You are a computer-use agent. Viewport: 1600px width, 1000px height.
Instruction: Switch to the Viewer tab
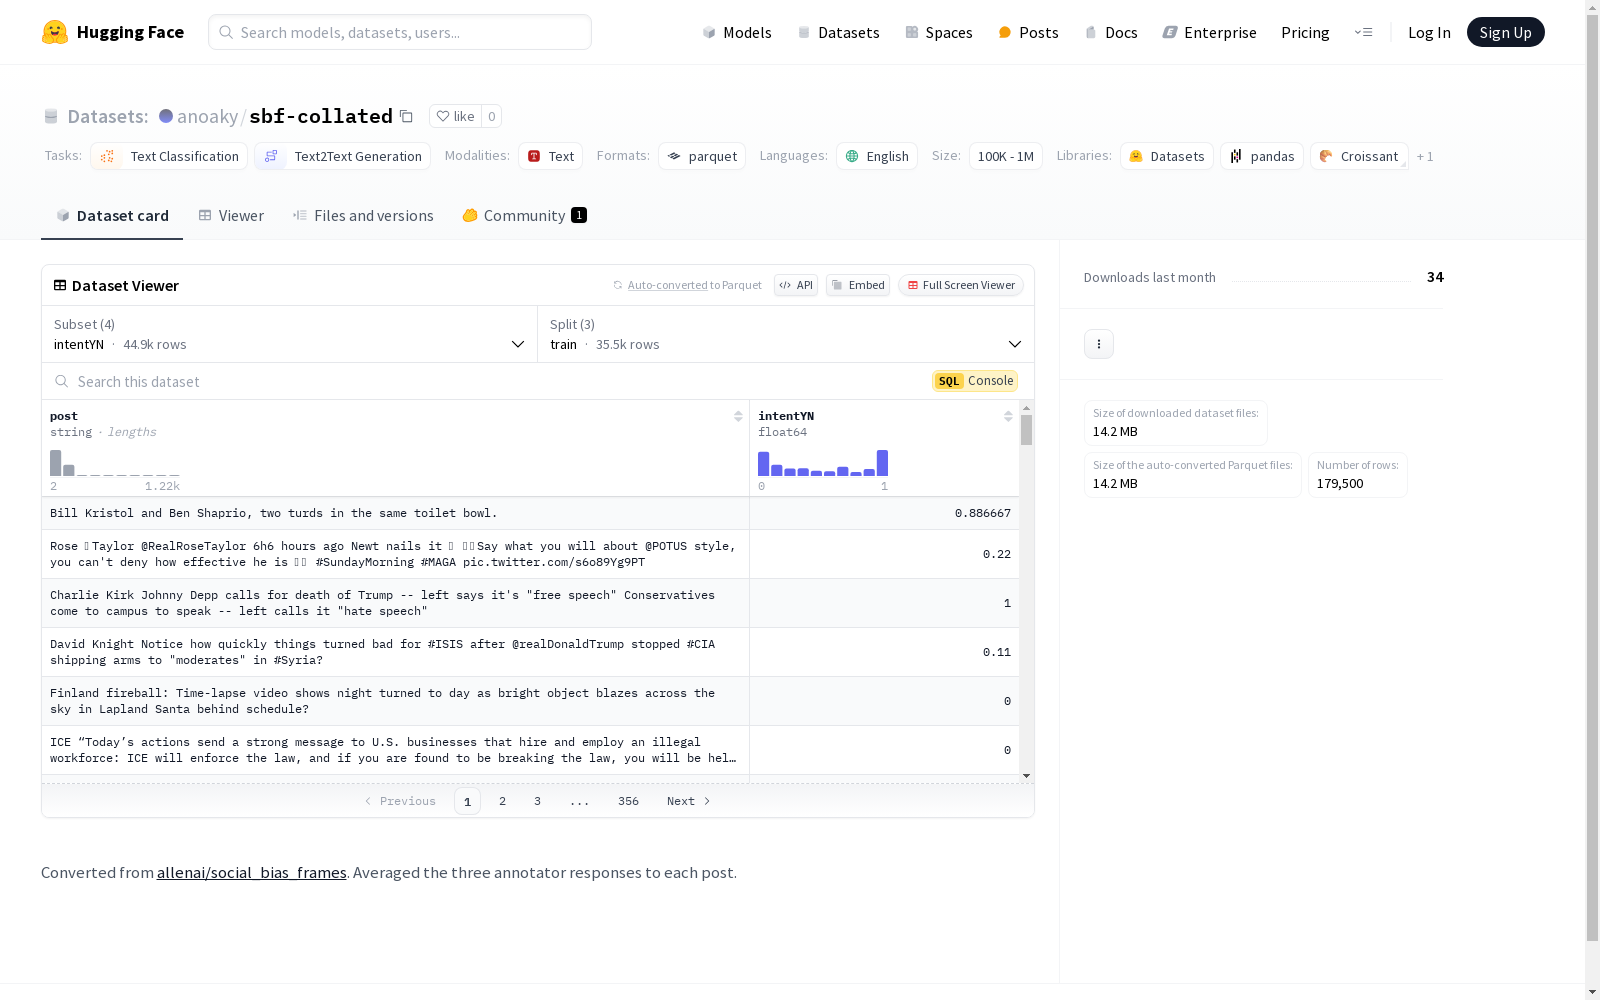(x=231, y=215)
